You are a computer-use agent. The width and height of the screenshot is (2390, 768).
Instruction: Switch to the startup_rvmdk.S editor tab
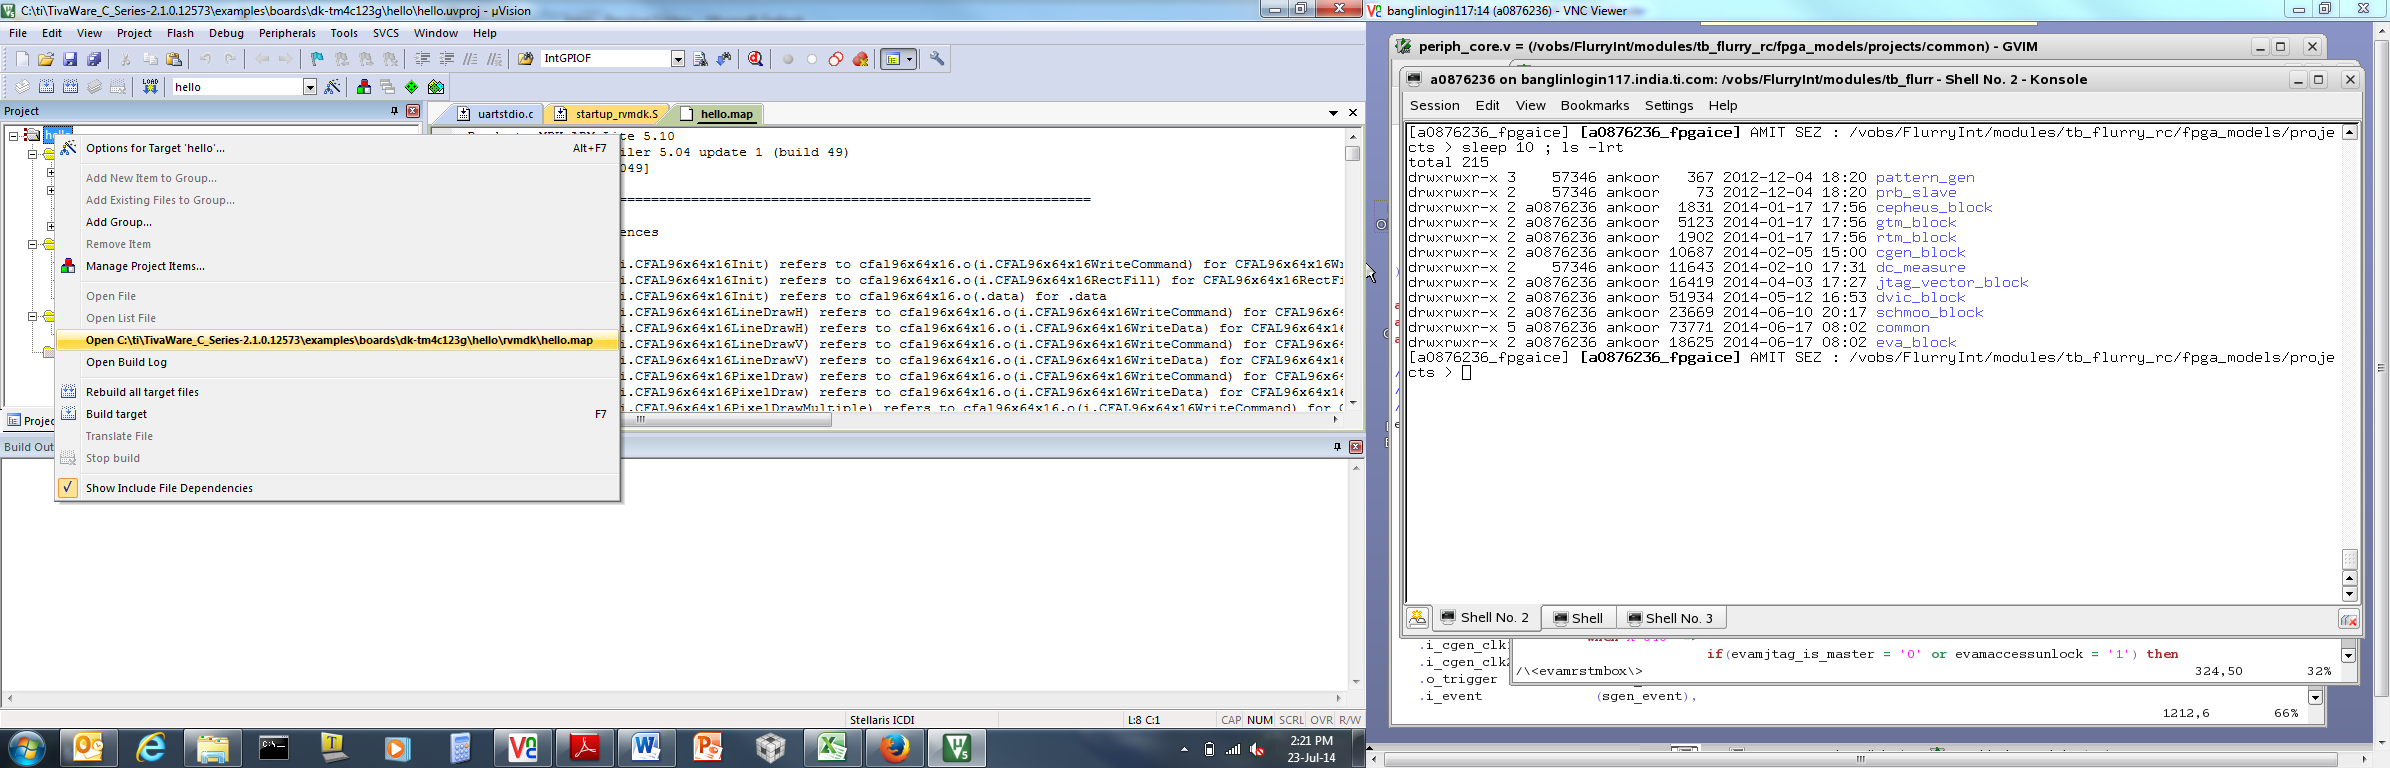(x=607, y=114)
